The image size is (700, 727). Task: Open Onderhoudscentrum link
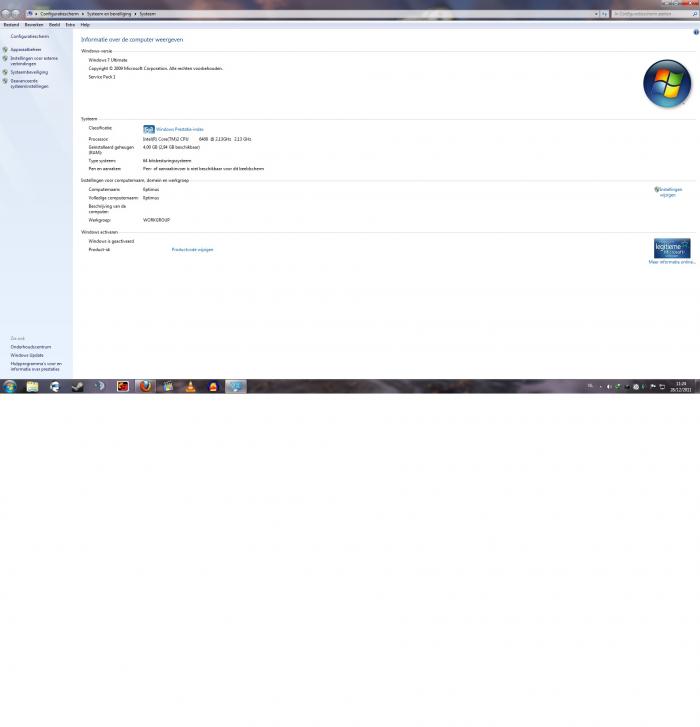click(x=31, y=347)
